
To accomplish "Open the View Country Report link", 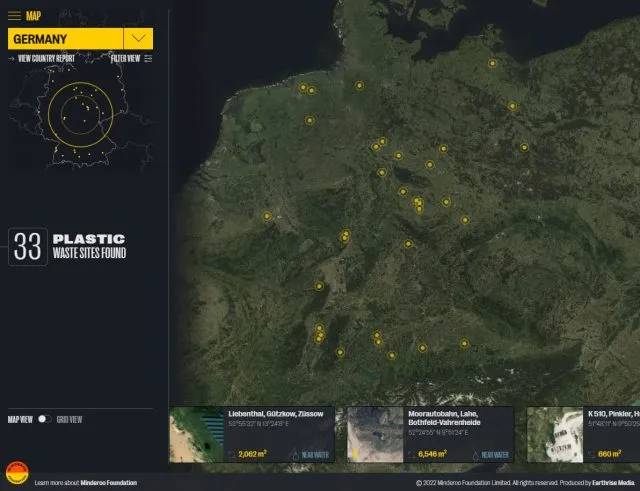I will (x=46, y=58).
